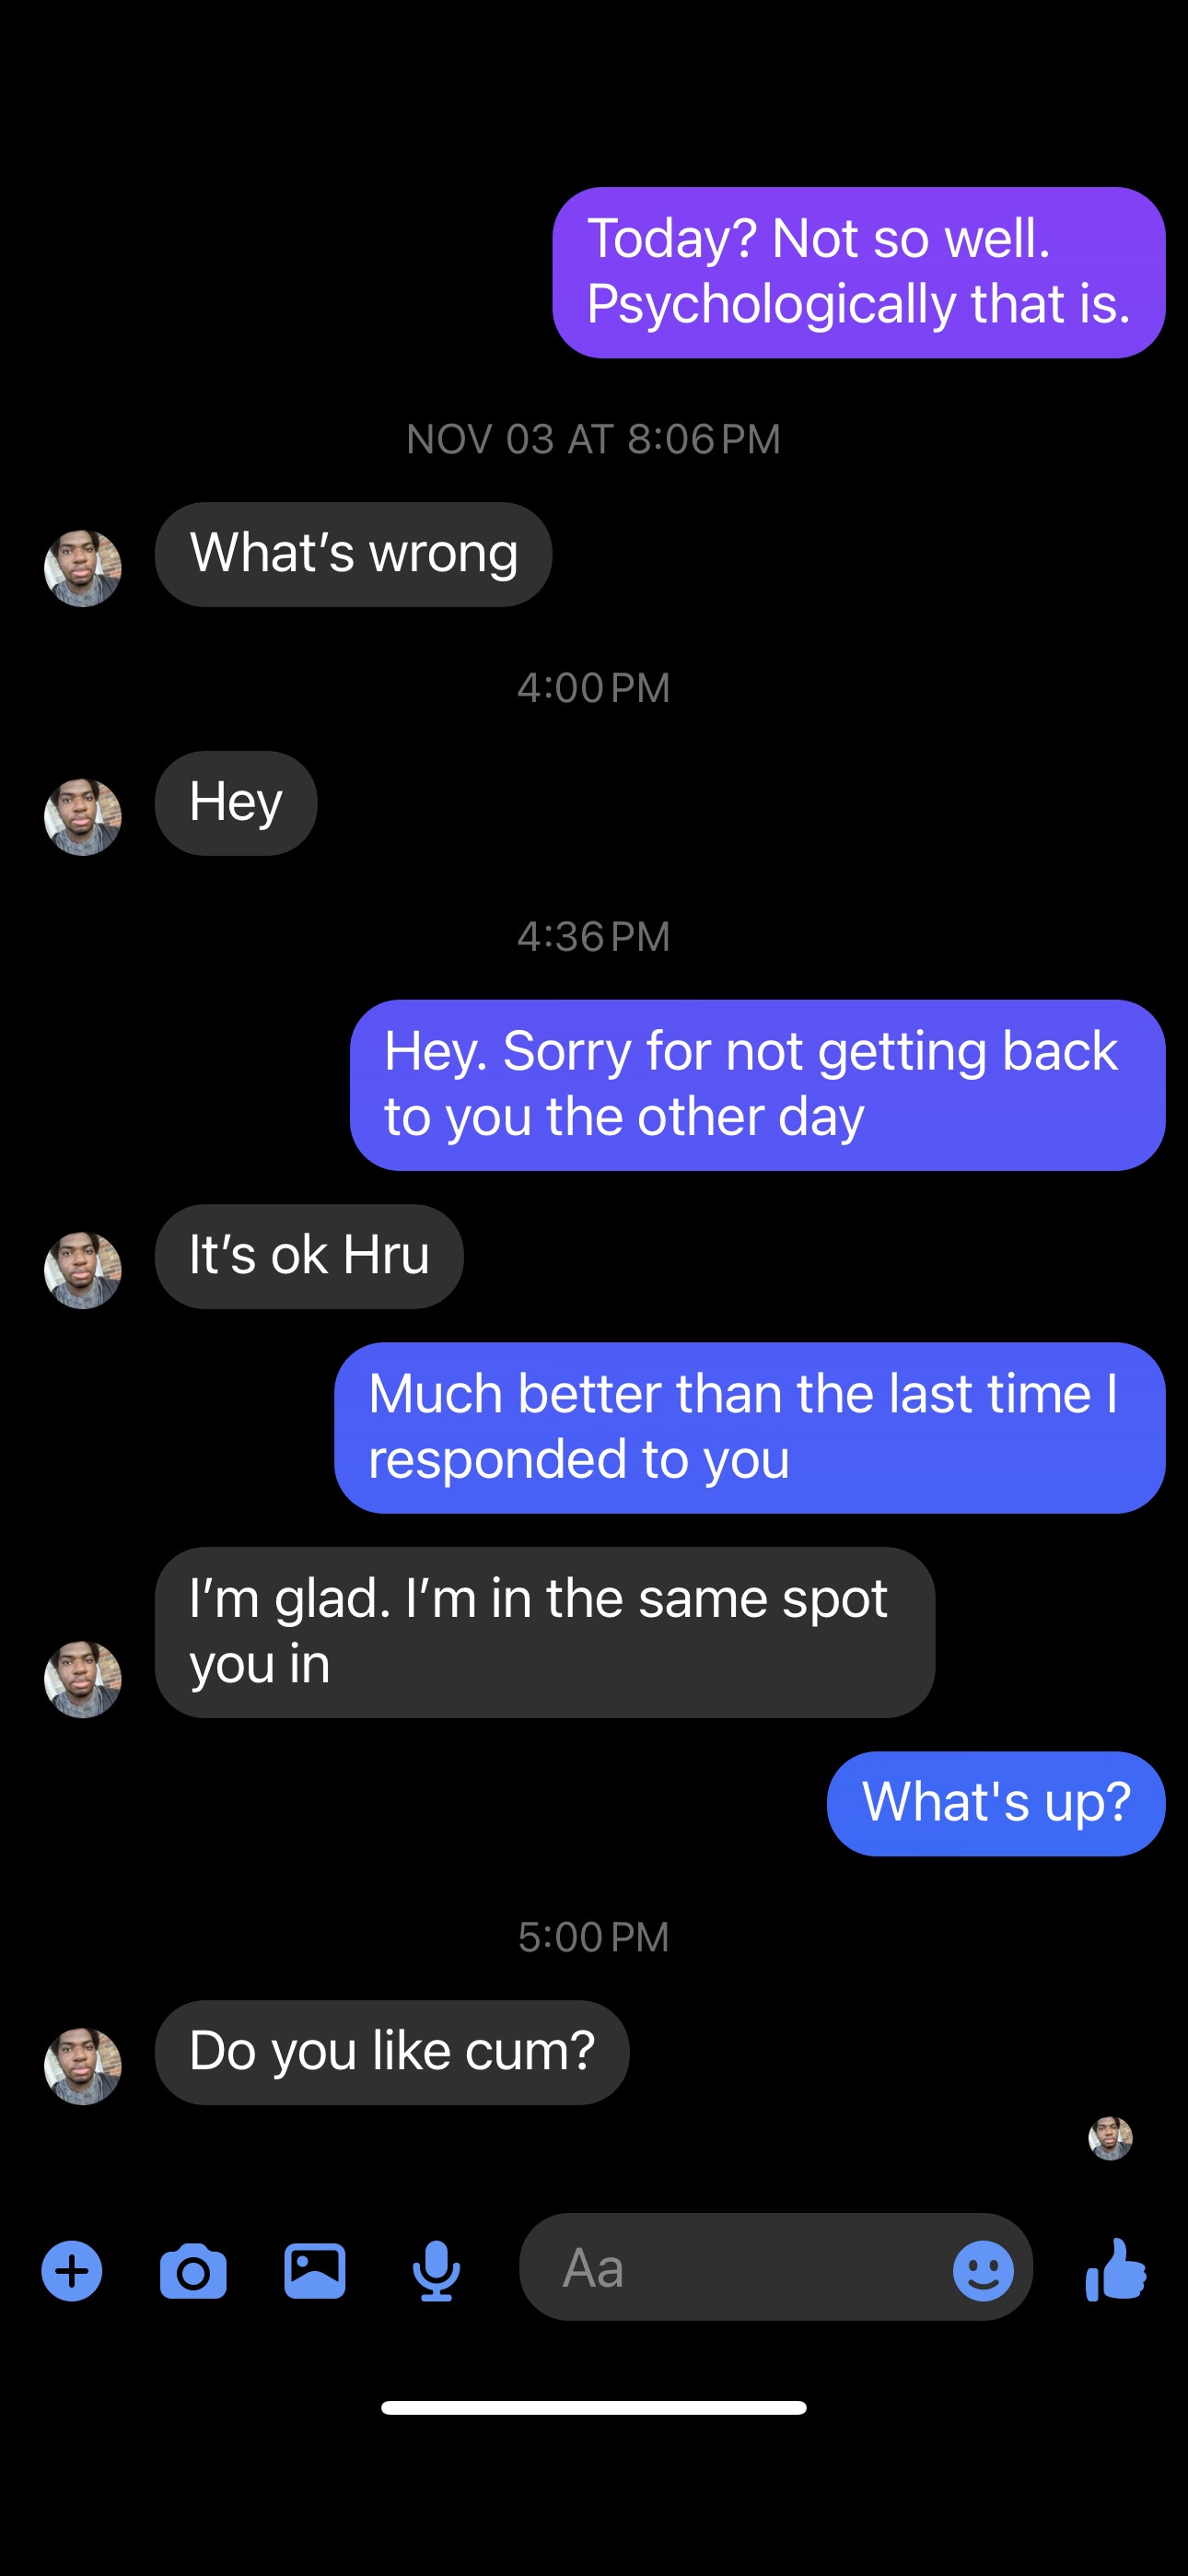This screenshot has height=2576, width=1188.
Task: Tap the small seen-receipt avatar
Action: [1110, 2138]
